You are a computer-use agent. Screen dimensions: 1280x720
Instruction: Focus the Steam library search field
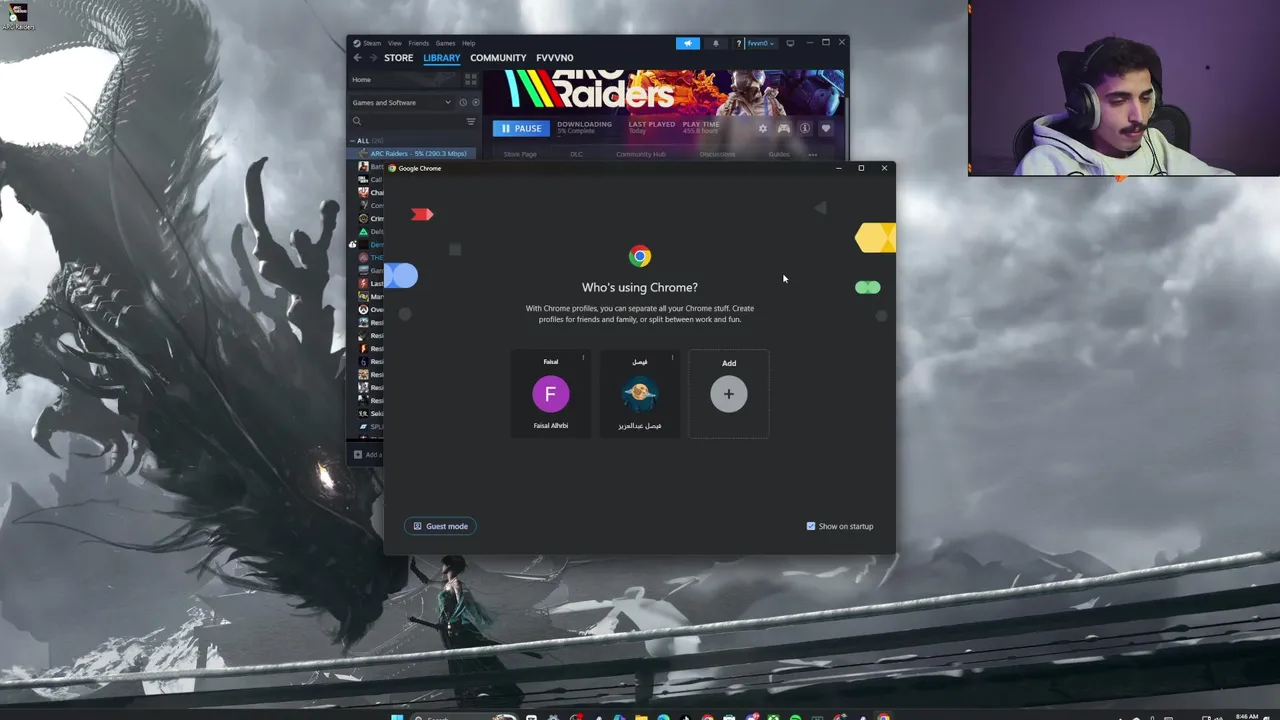pos(412,121)
